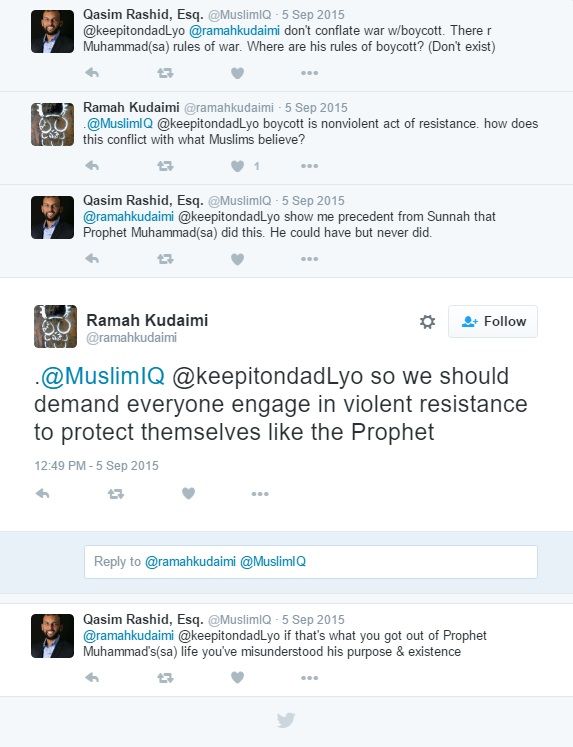Image resolution: width=573 pixels, height=747 pixels.
Task: Open the @ramahkudaimi mention in the top tweet
Action: click(234, 30)
